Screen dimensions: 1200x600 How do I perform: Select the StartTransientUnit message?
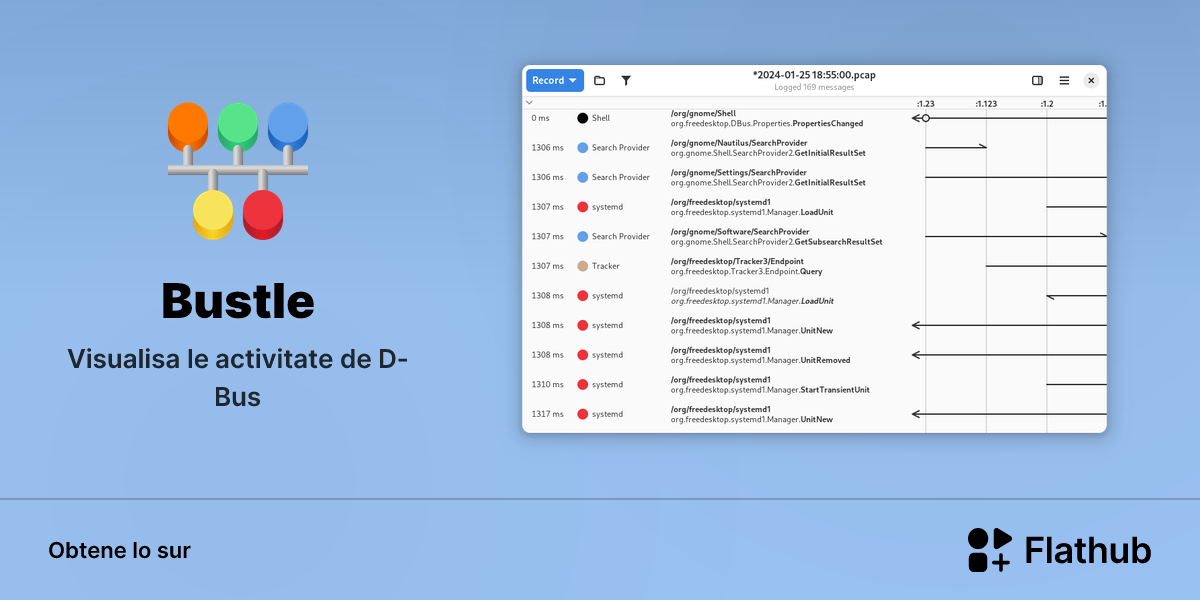click(x=814, y=384)
